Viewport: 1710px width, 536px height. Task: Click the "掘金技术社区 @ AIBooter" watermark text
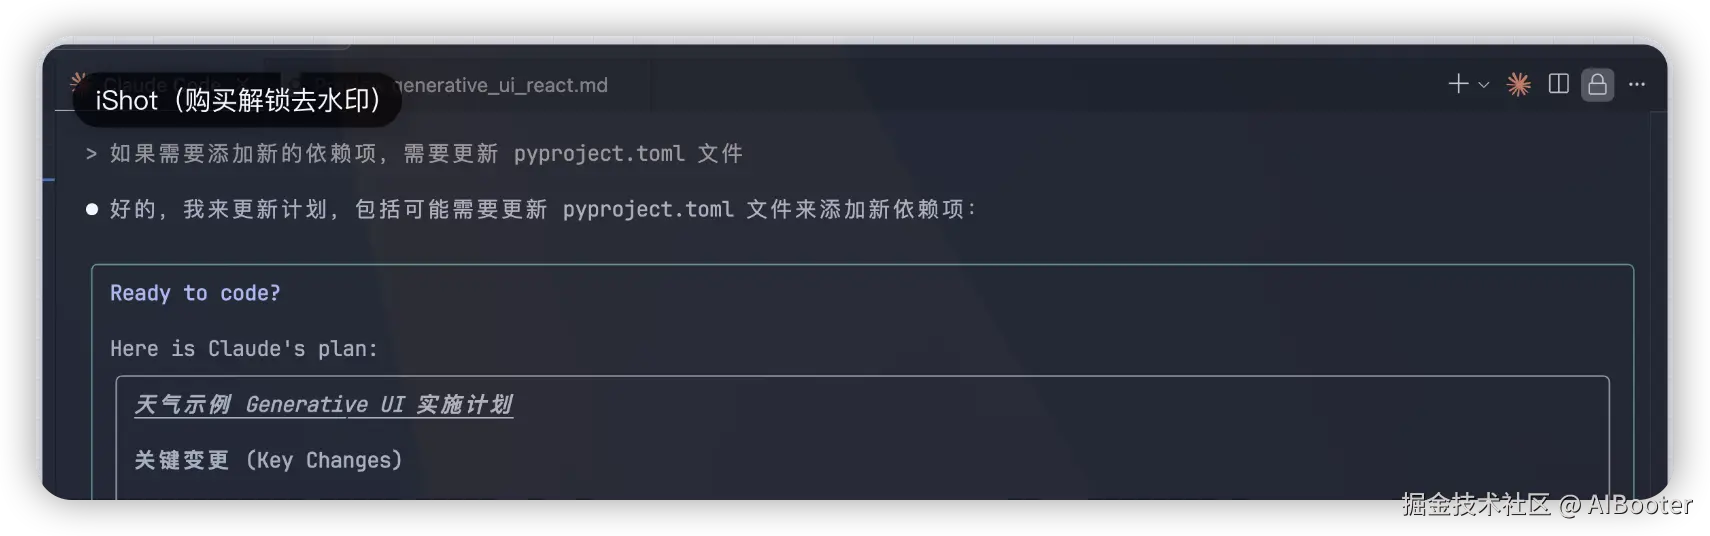coord(1546,504)
